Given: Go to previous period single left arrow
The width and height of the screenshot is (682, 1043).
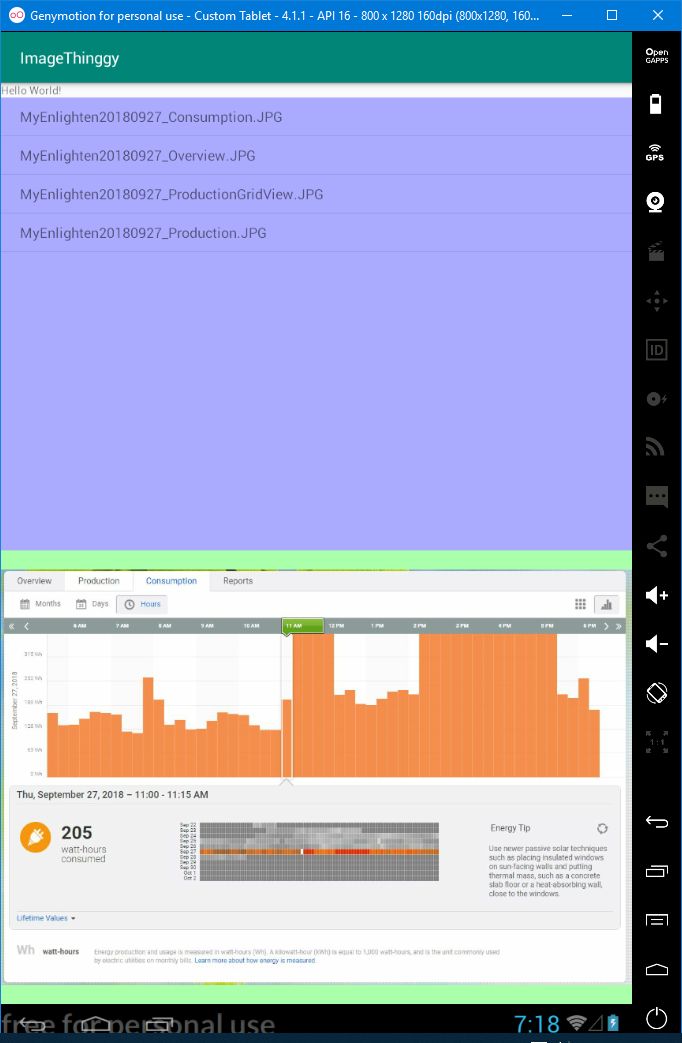Looking at the screenshot, I should point(27,626).
